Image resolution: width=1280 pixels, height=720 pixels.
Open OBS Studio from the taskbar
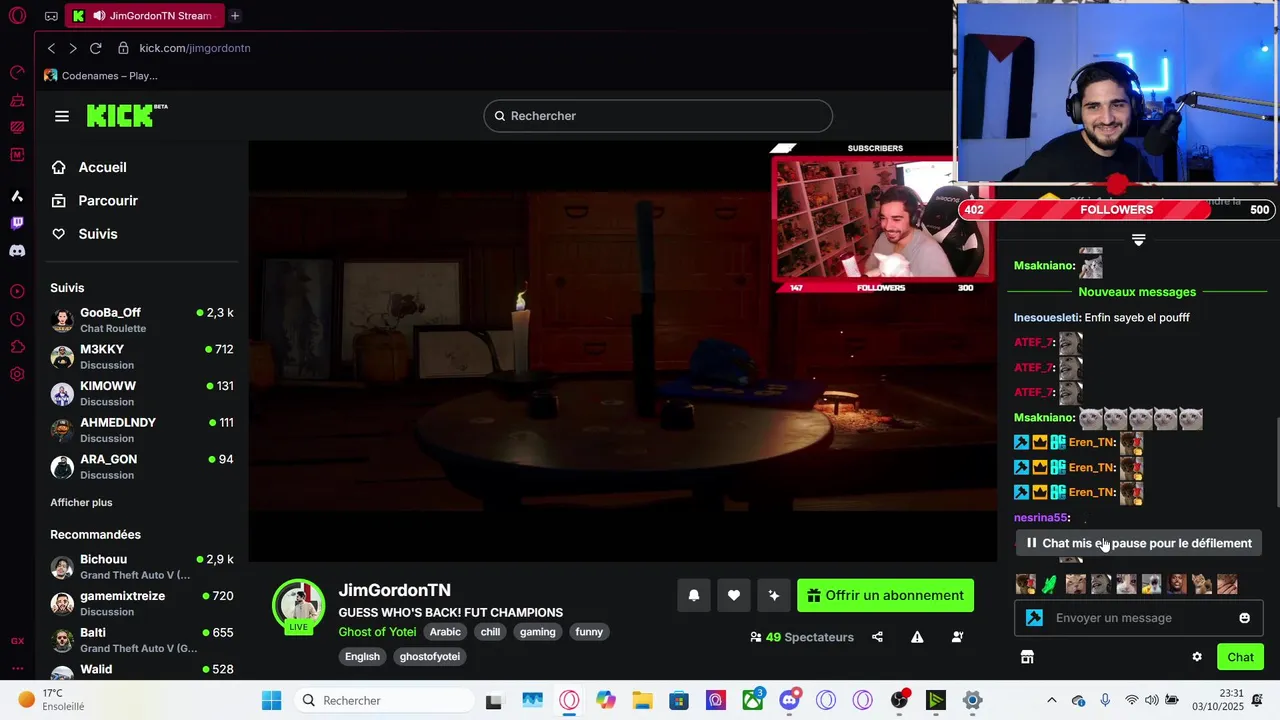point(899,700)
